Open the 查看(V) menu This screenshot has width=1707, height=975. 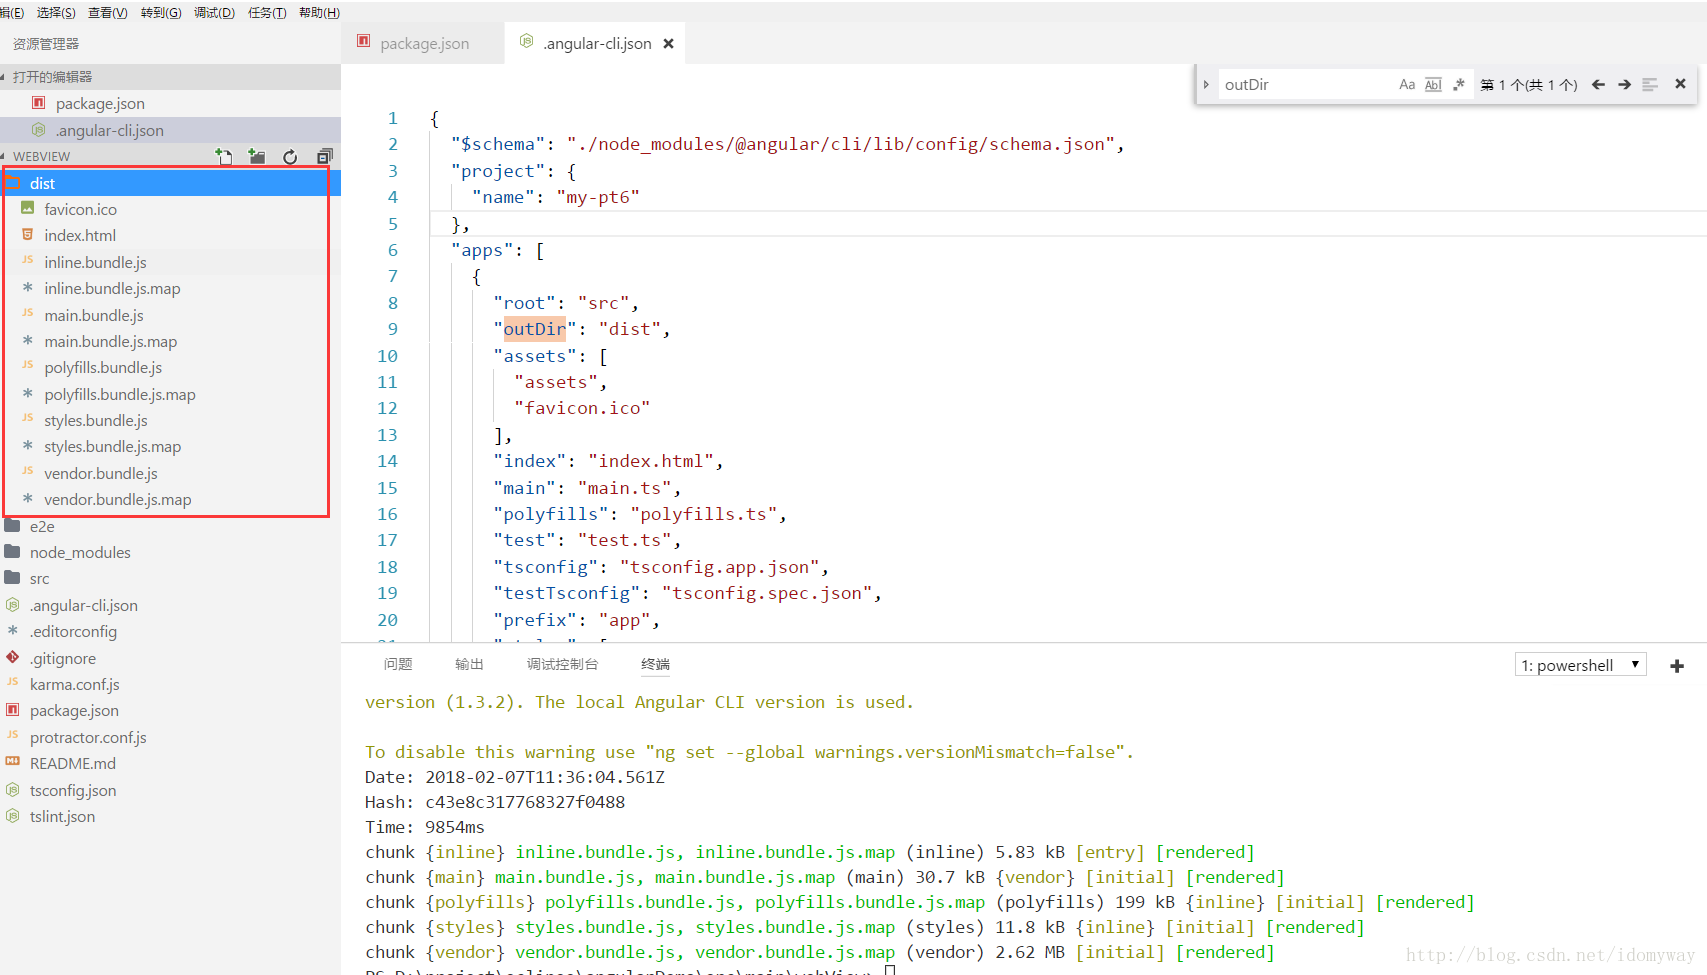(x=108, y=12)
